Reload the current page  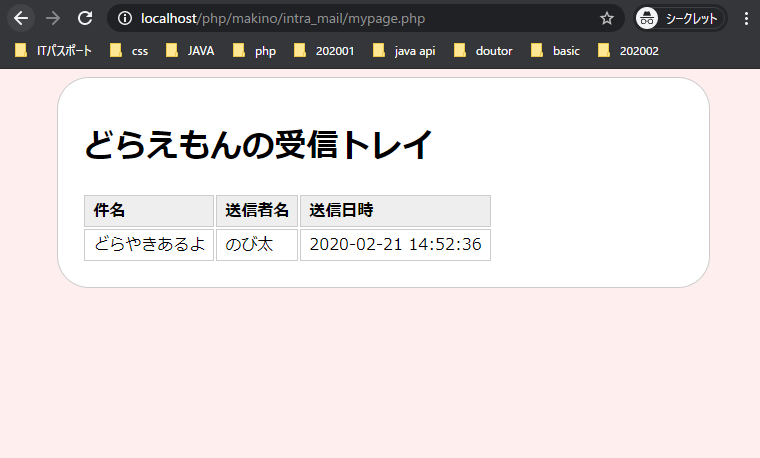coord(85,18)
